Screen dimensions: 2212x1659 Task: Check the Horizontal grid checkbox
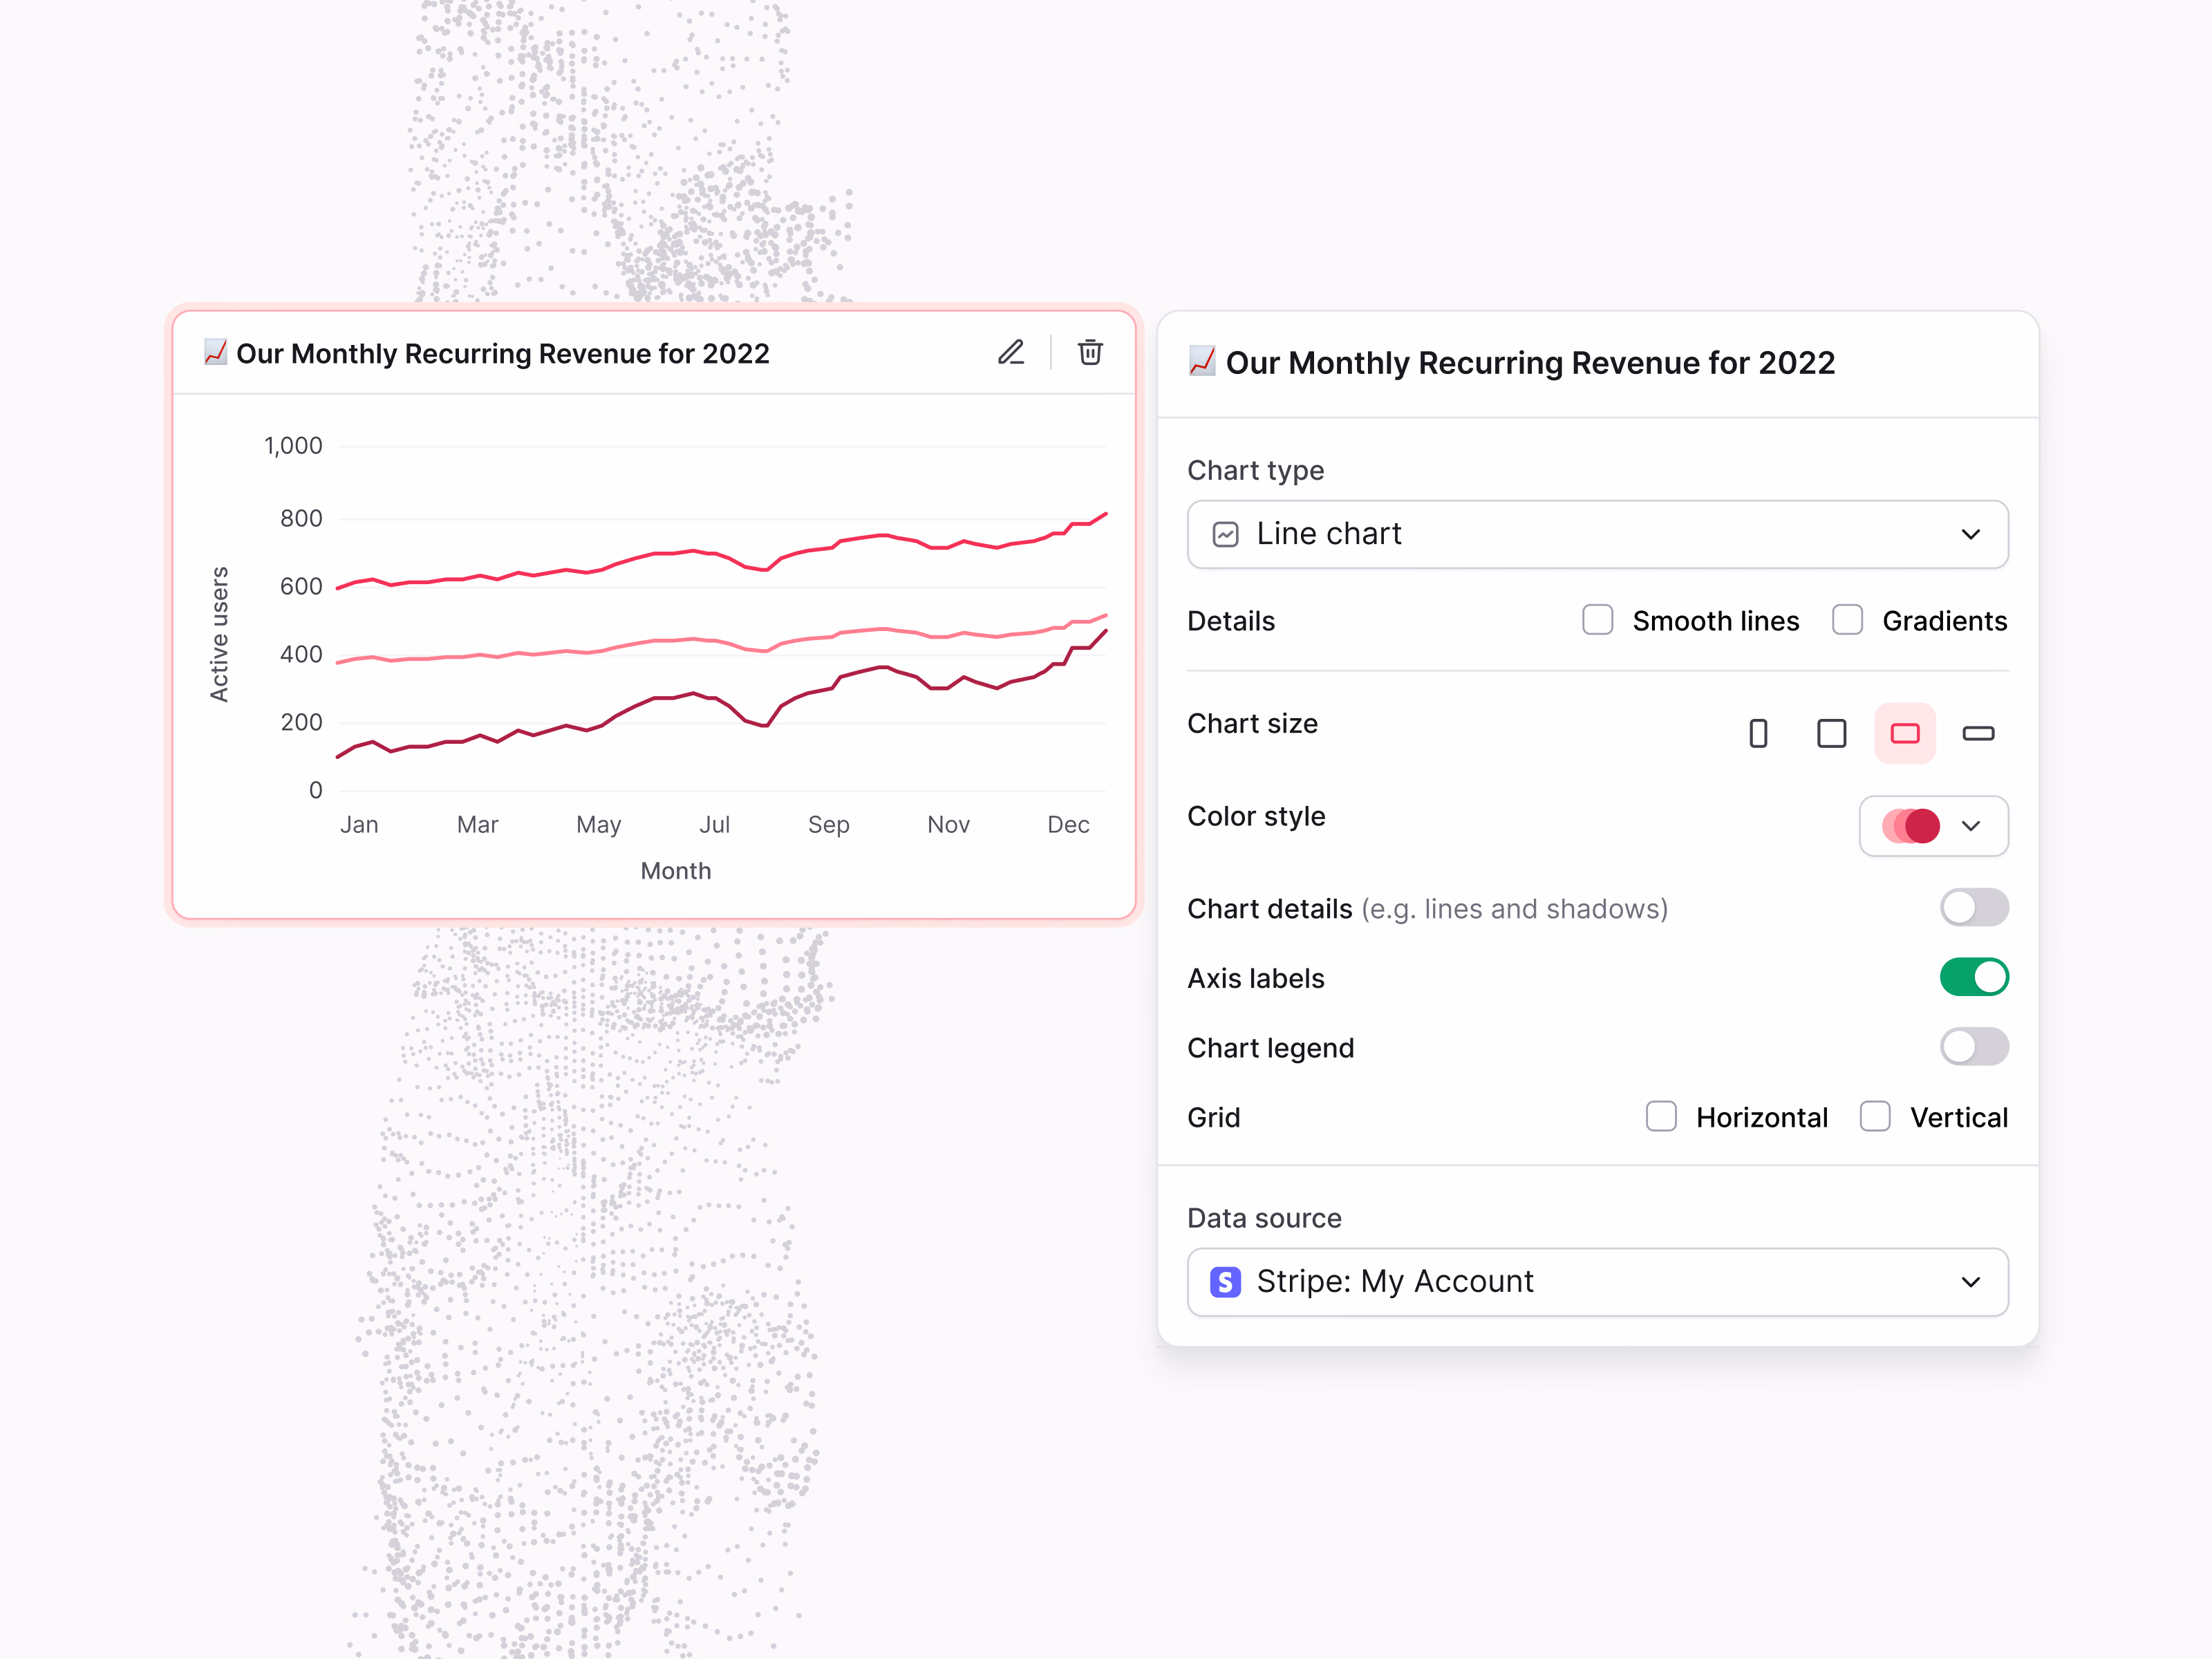tap(1661, 1116)
